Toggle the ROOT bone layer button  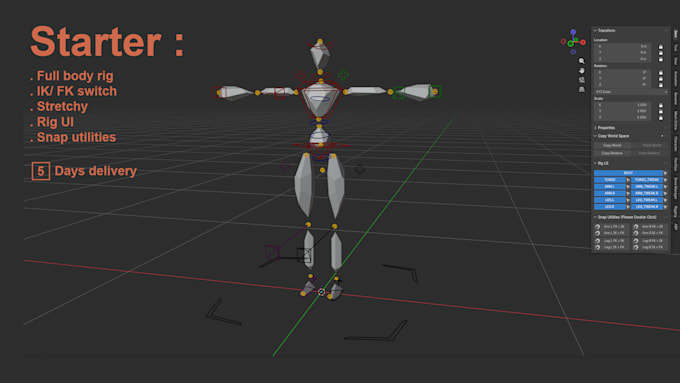628,173
